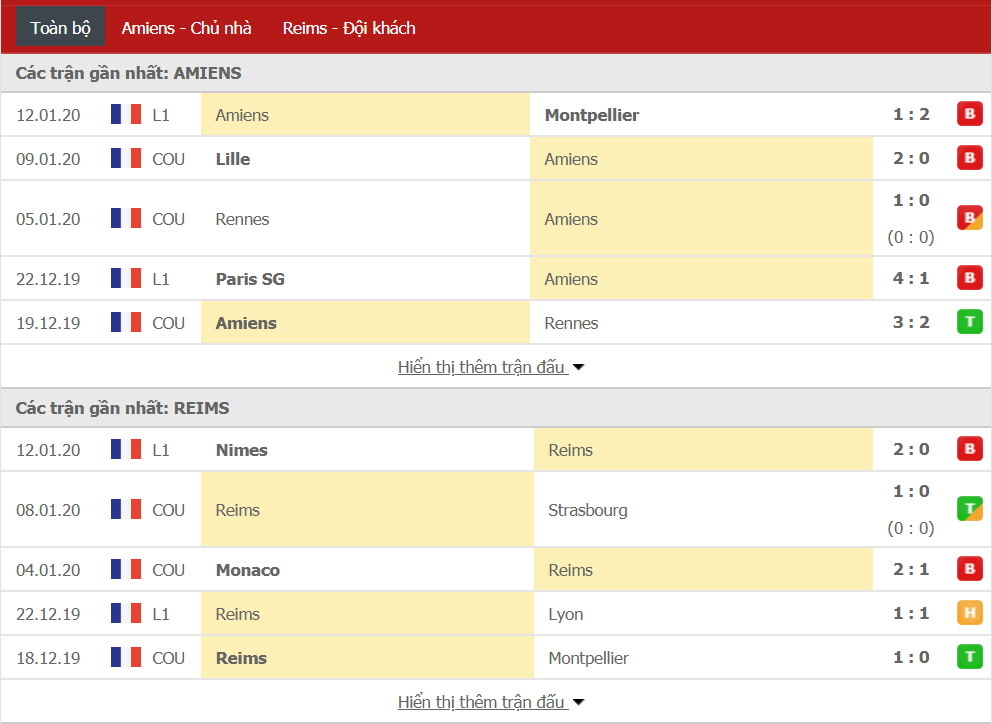Click Nimes team name
This screenshot has width=992, height=724.
coord(242,450)
